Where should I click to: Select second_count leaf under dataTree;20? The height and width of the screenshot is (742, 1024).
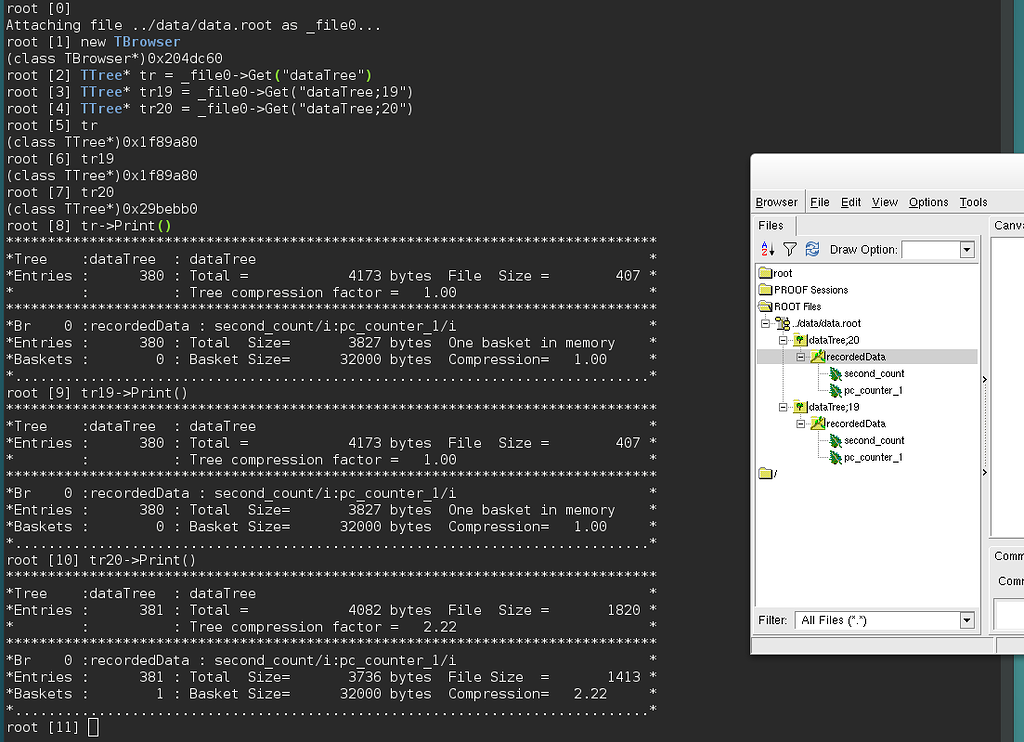873,374
